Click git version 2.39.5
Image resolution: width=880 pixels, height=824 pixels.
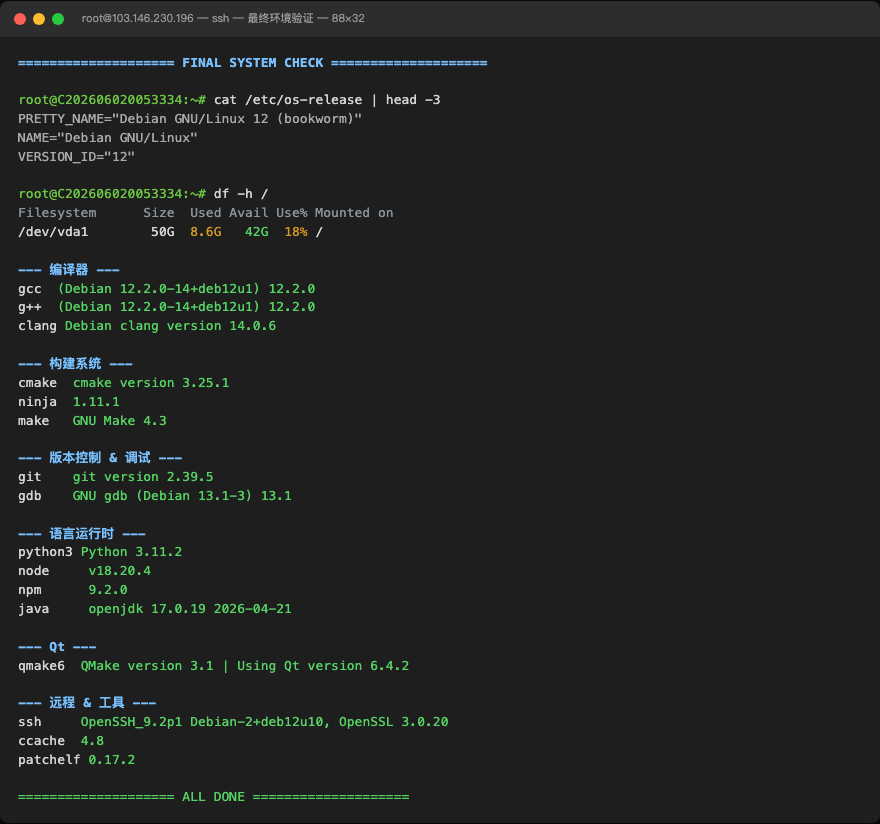click(x=143, y=478)
